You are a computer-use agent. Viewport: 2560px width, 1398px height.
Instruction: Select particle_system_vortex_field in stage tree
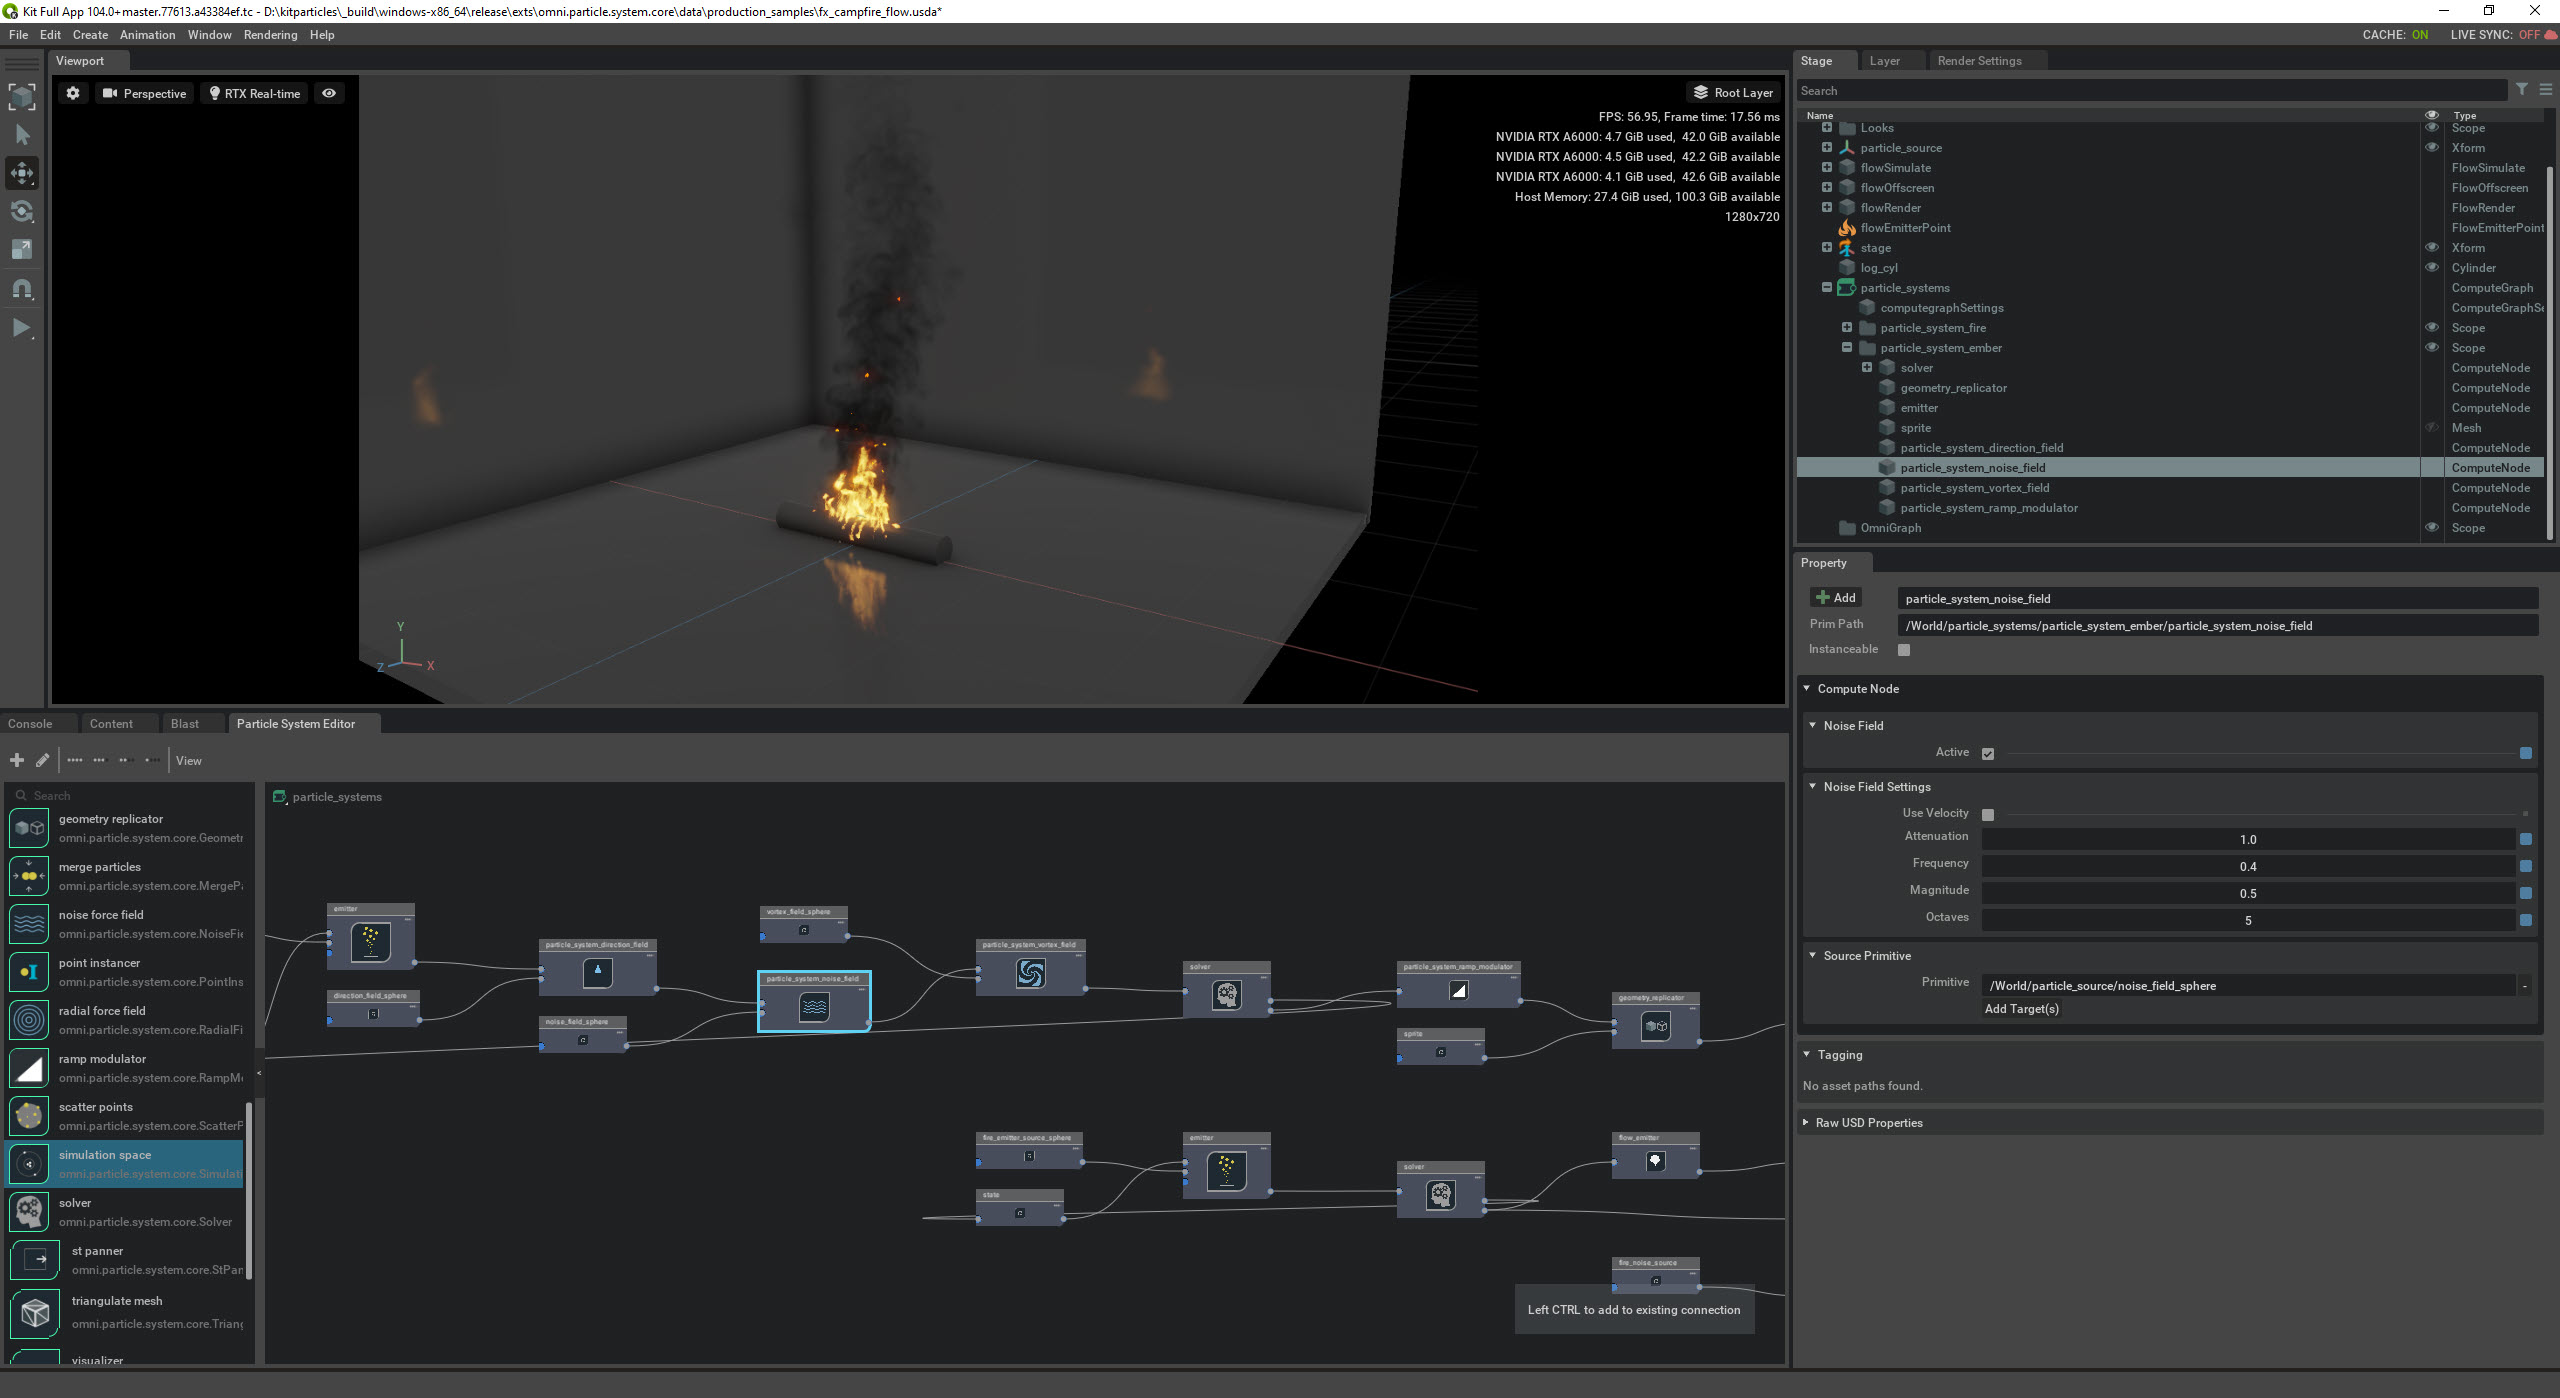point(1974,488)
